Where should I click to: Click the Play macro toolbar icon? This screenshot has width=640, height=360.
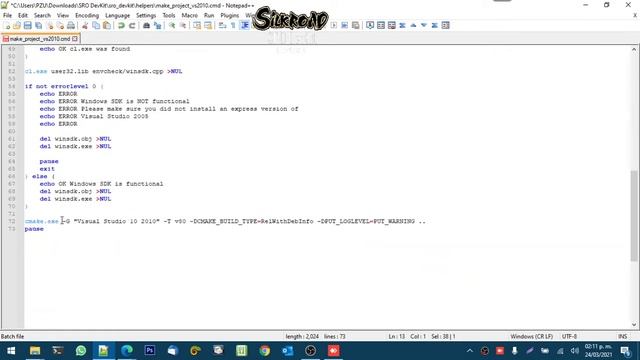(x=334, y=25)
